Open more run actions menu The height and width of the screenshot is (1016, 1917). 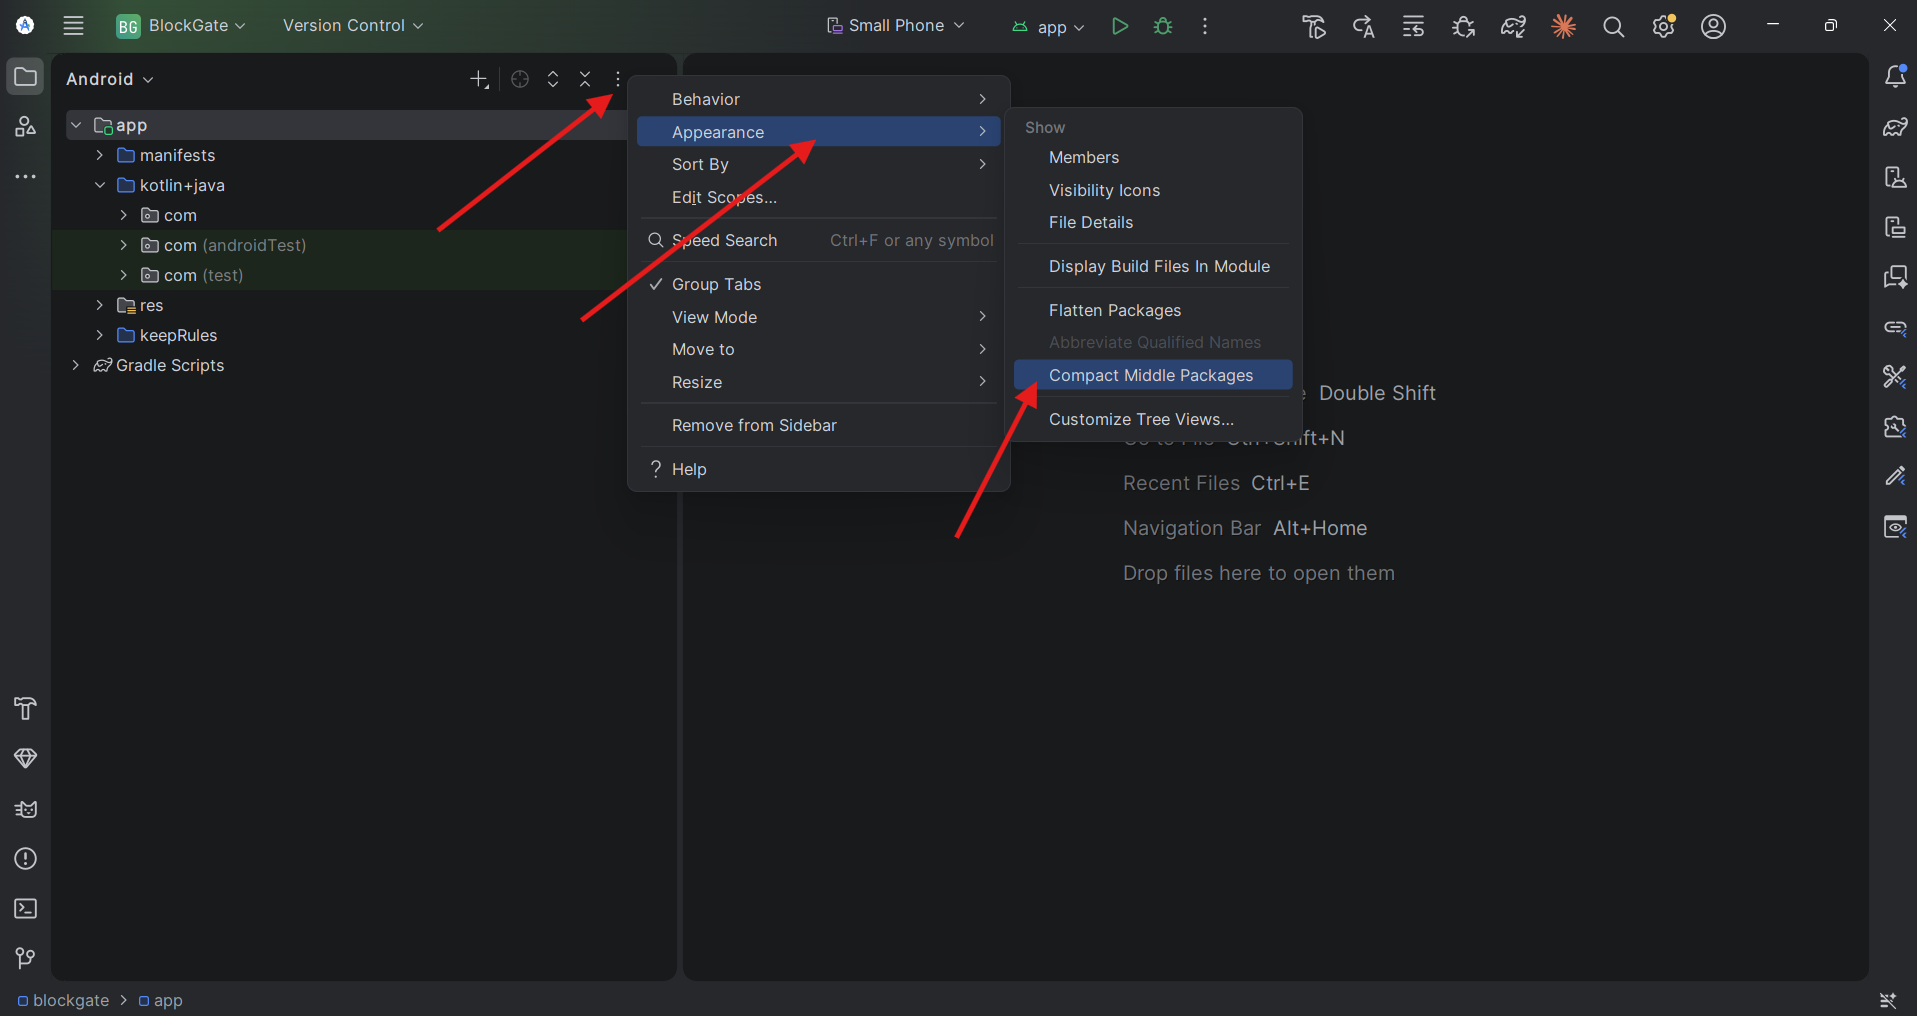(x=1205, y=26)
